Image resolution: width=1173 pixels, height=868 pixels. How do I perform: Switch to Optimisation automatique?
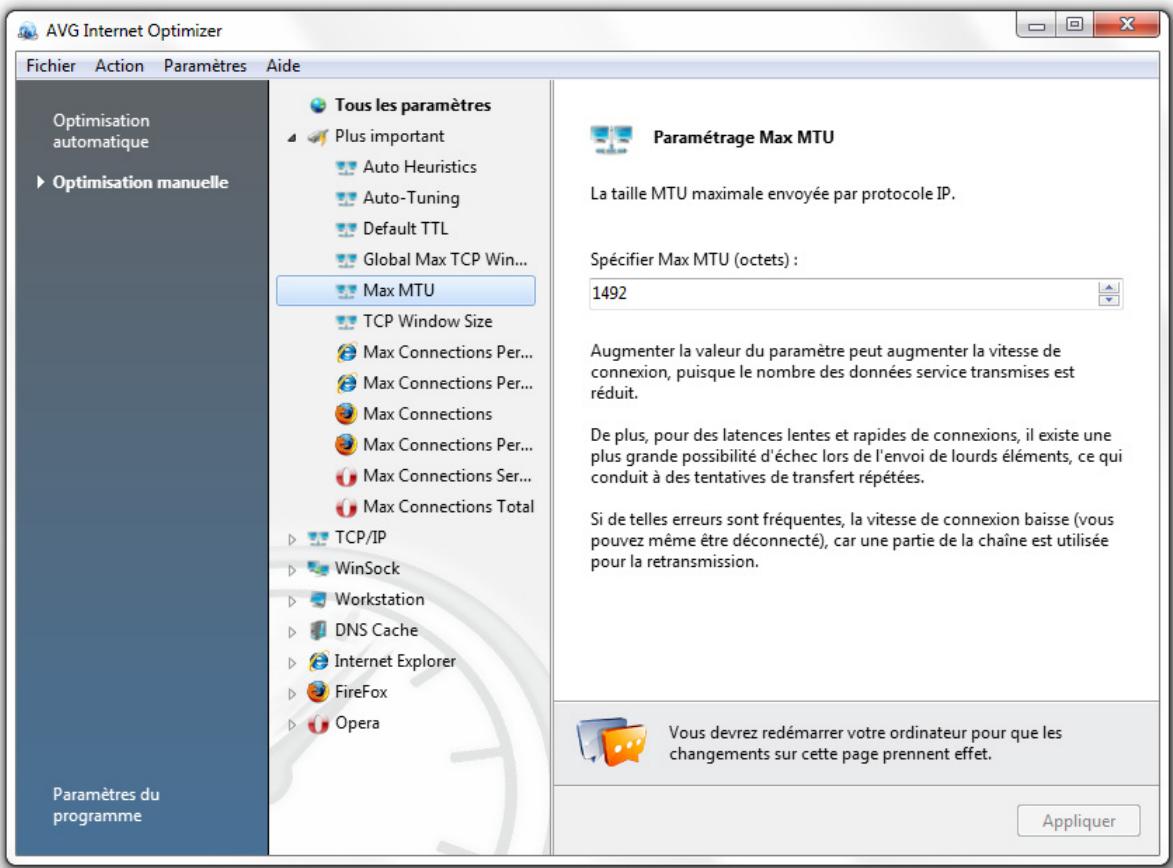tap(101, 131)
